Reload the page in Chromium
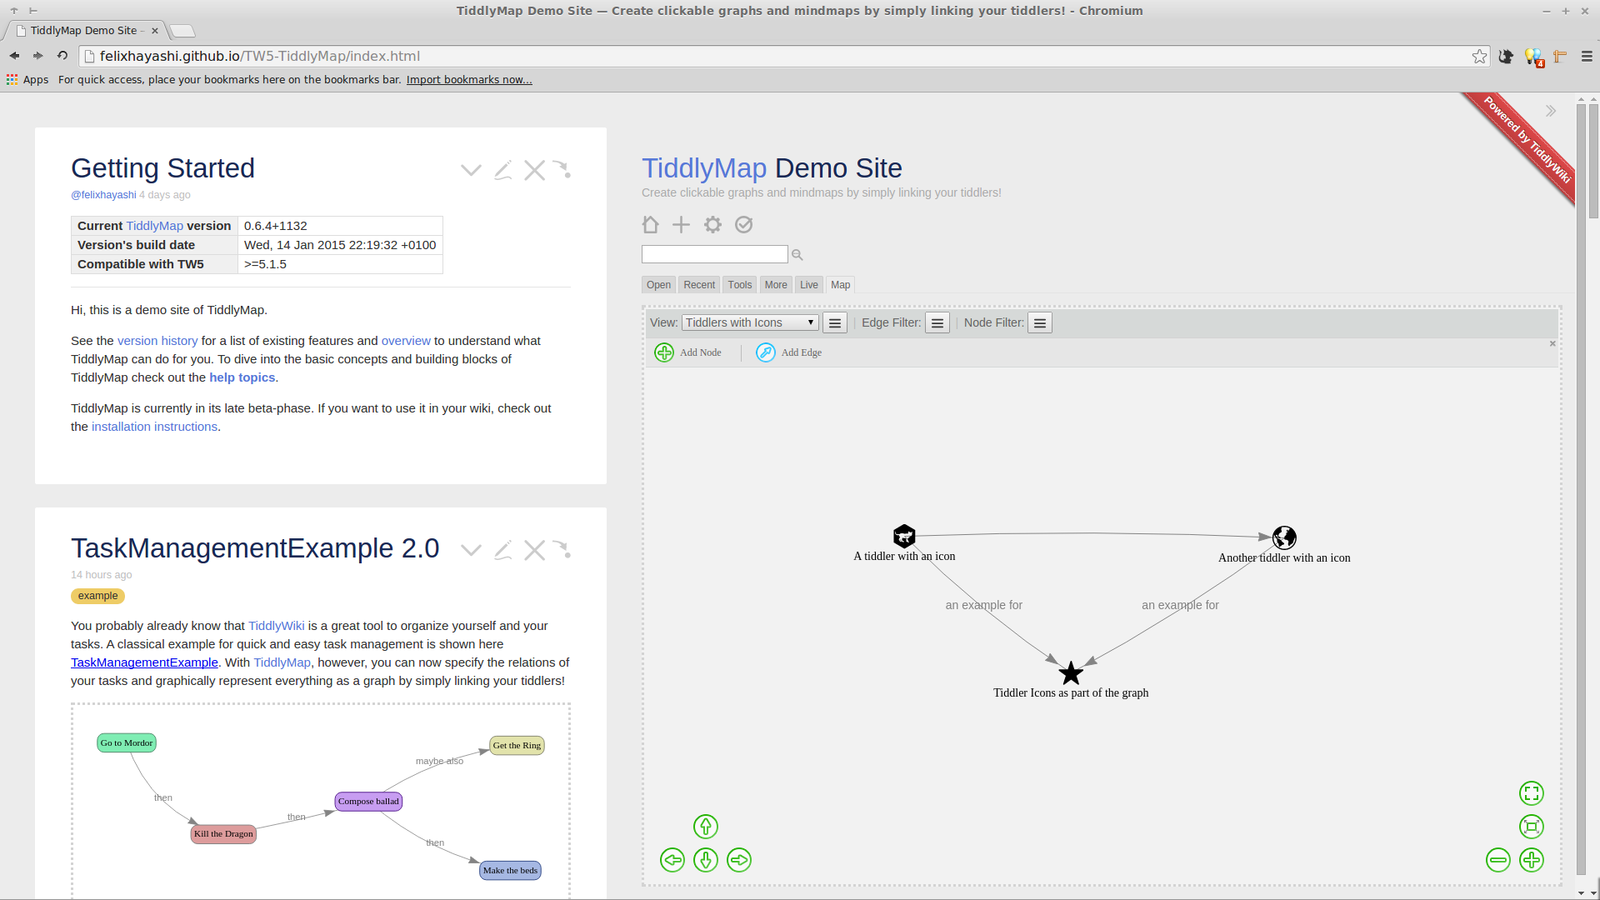This screenshot has height=900, width=1600. (62, 56)
